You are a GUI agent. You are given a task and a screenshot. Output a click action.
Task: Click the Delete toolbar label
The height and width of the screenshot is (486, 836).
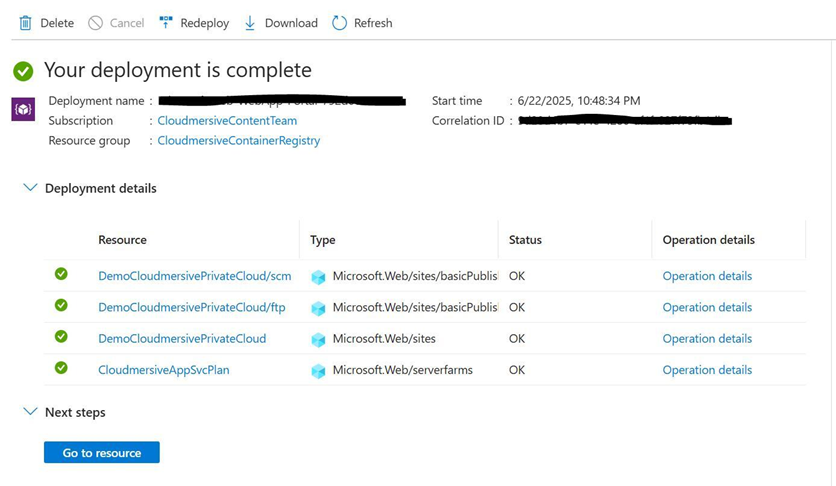coord(57,23)
